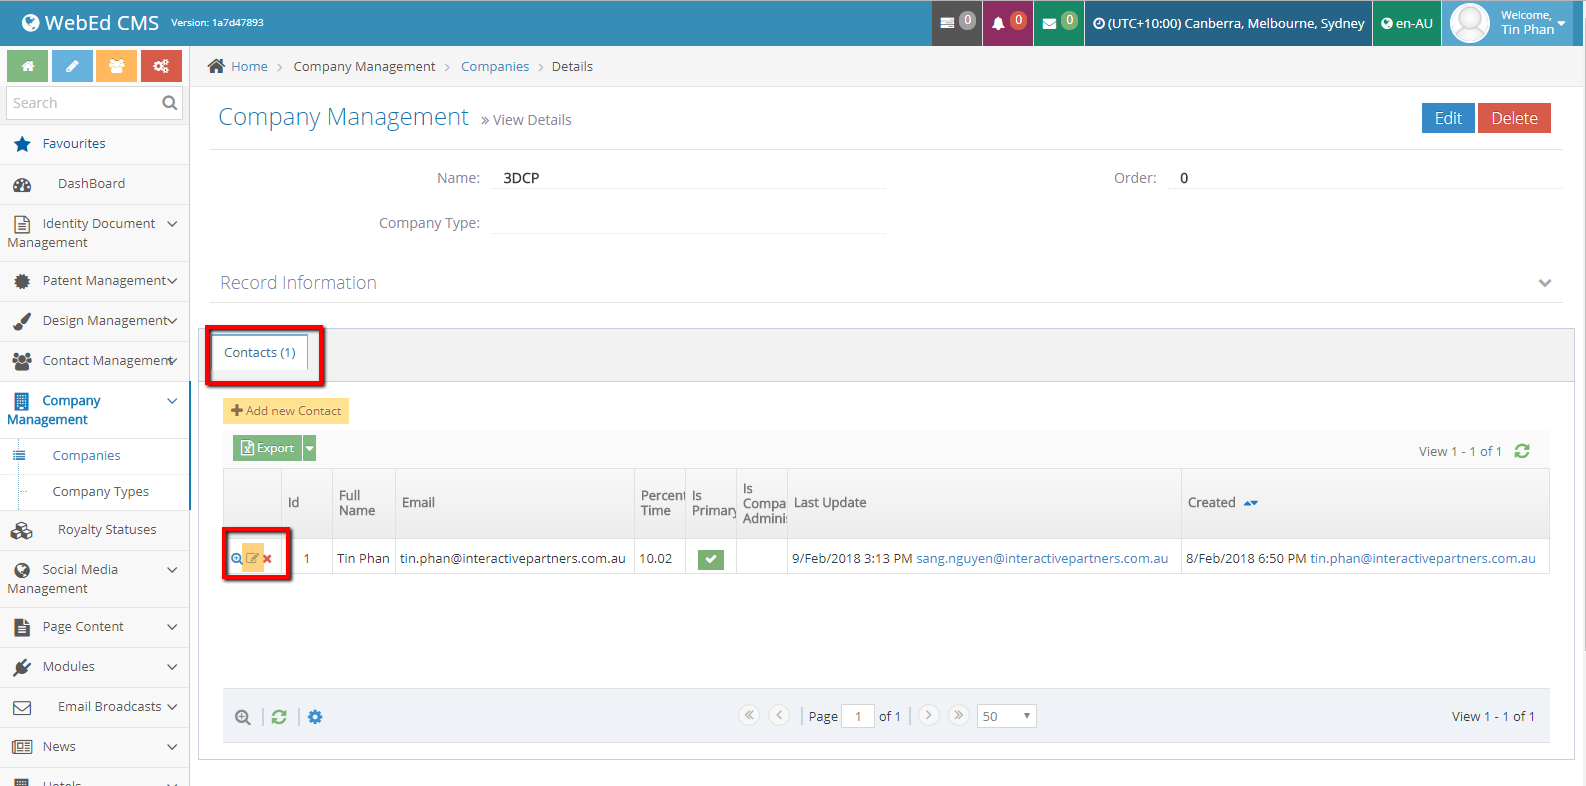Click the blue Edit button
The image size is (1586, 786).
1447,118
